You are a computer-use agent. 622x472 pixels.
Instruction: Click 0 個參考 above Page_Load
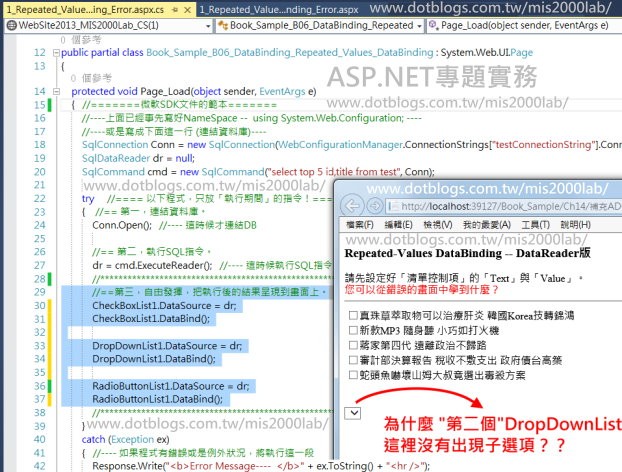pos(91,78)
